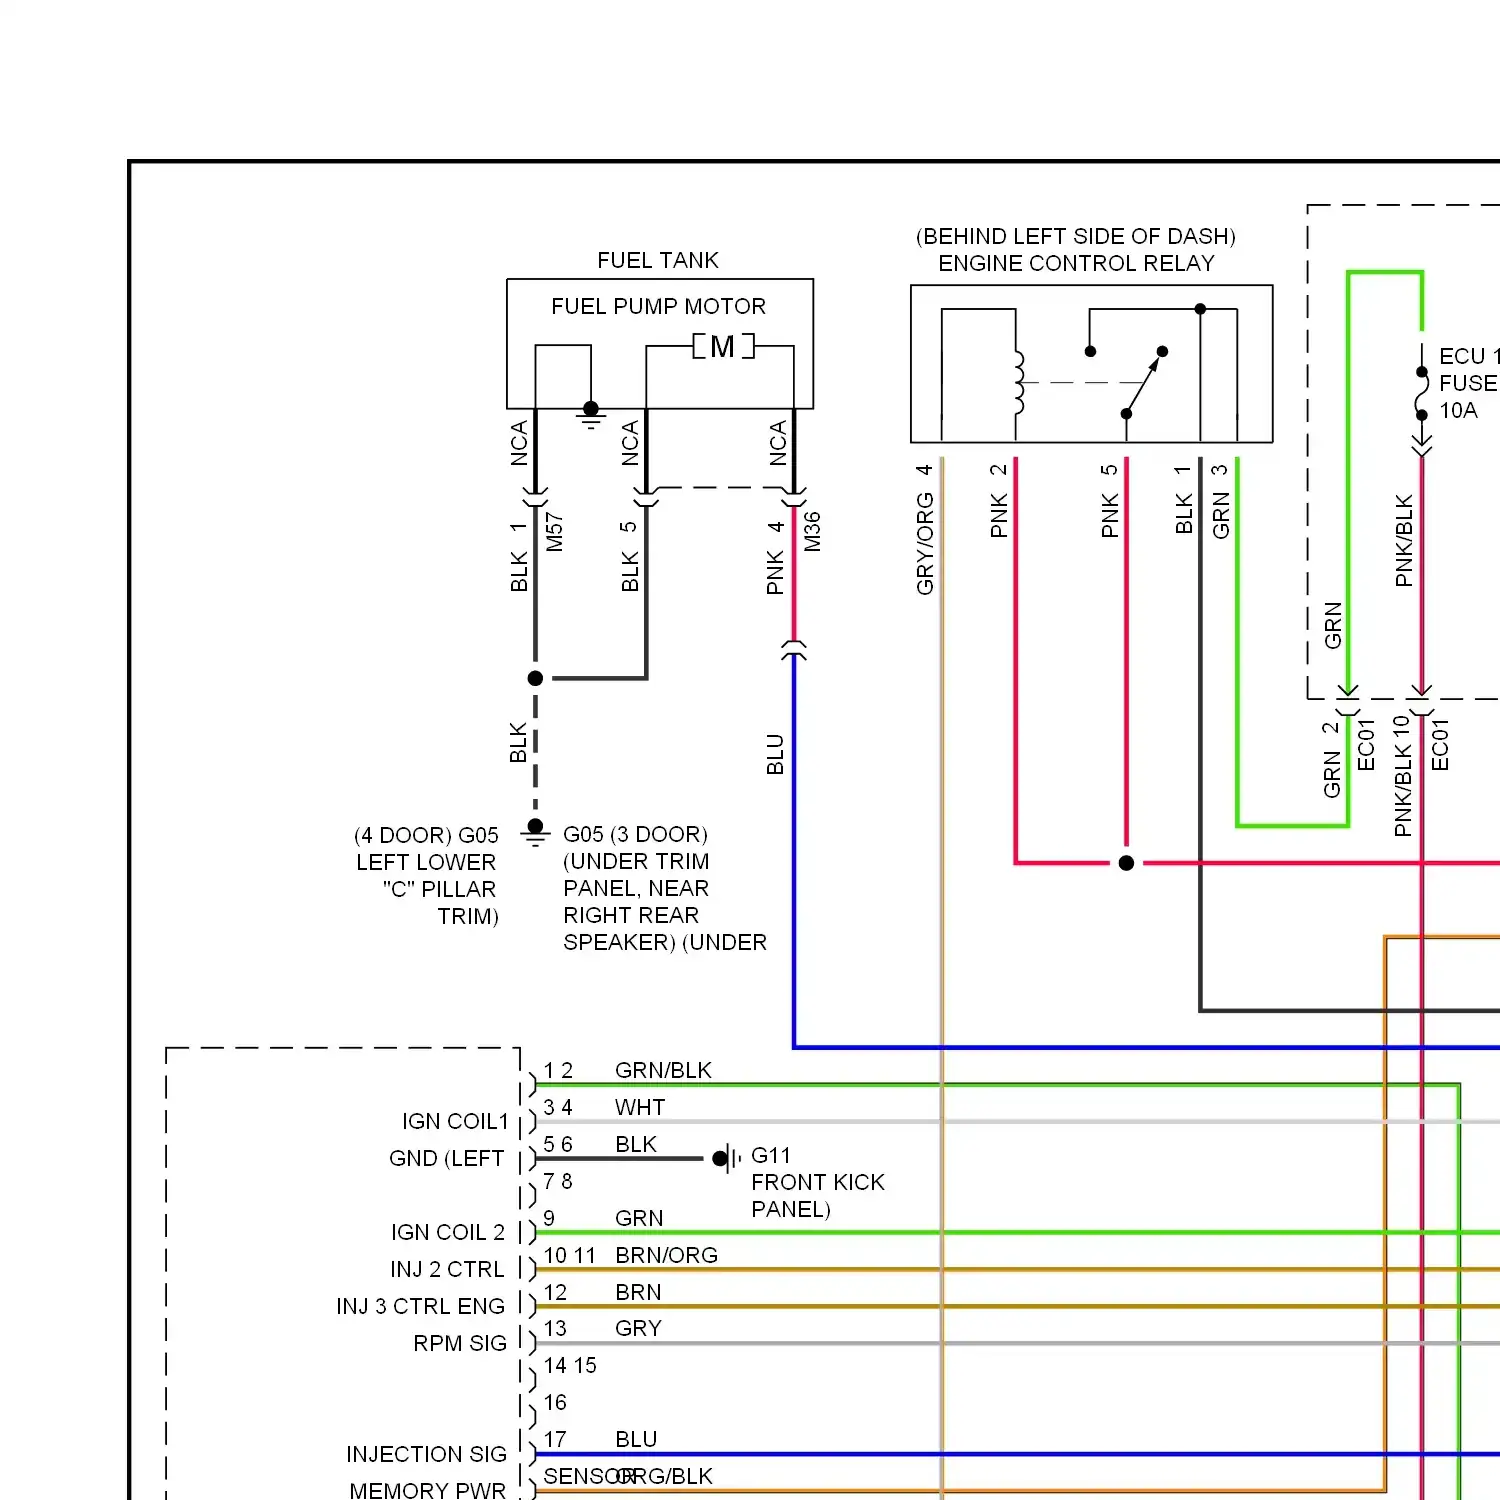Select the G11 label

click(771, 1155)
